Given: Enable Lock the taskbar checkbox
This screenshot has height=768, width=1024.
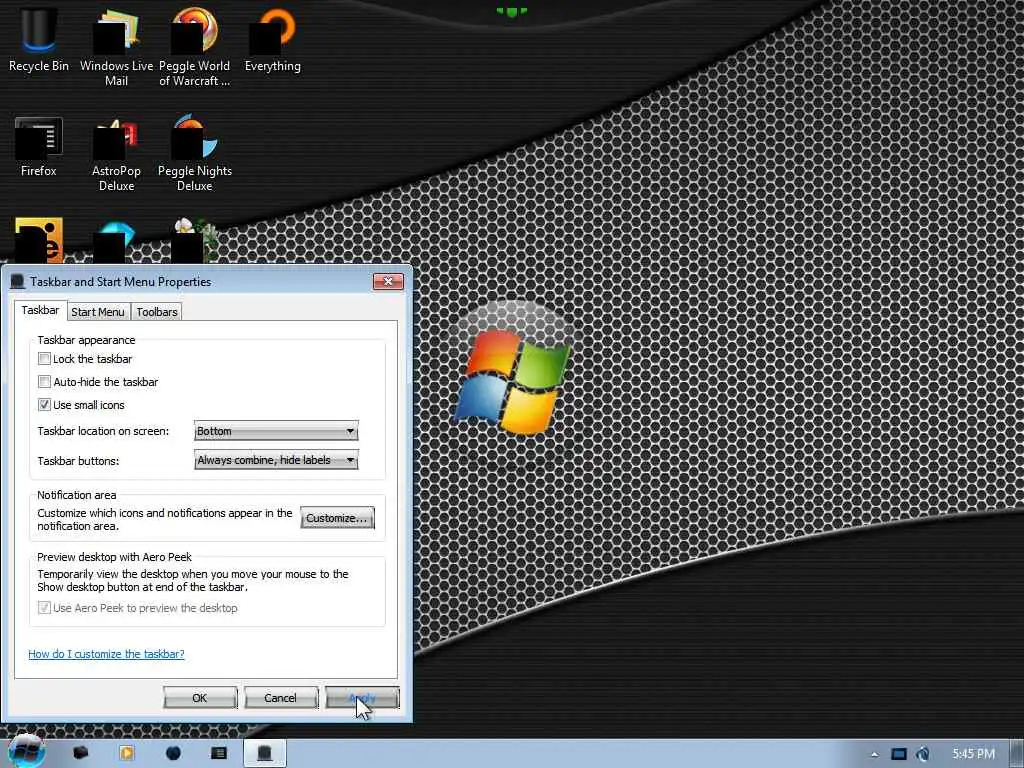Looking at the screenshot, I should click(44, 359).
